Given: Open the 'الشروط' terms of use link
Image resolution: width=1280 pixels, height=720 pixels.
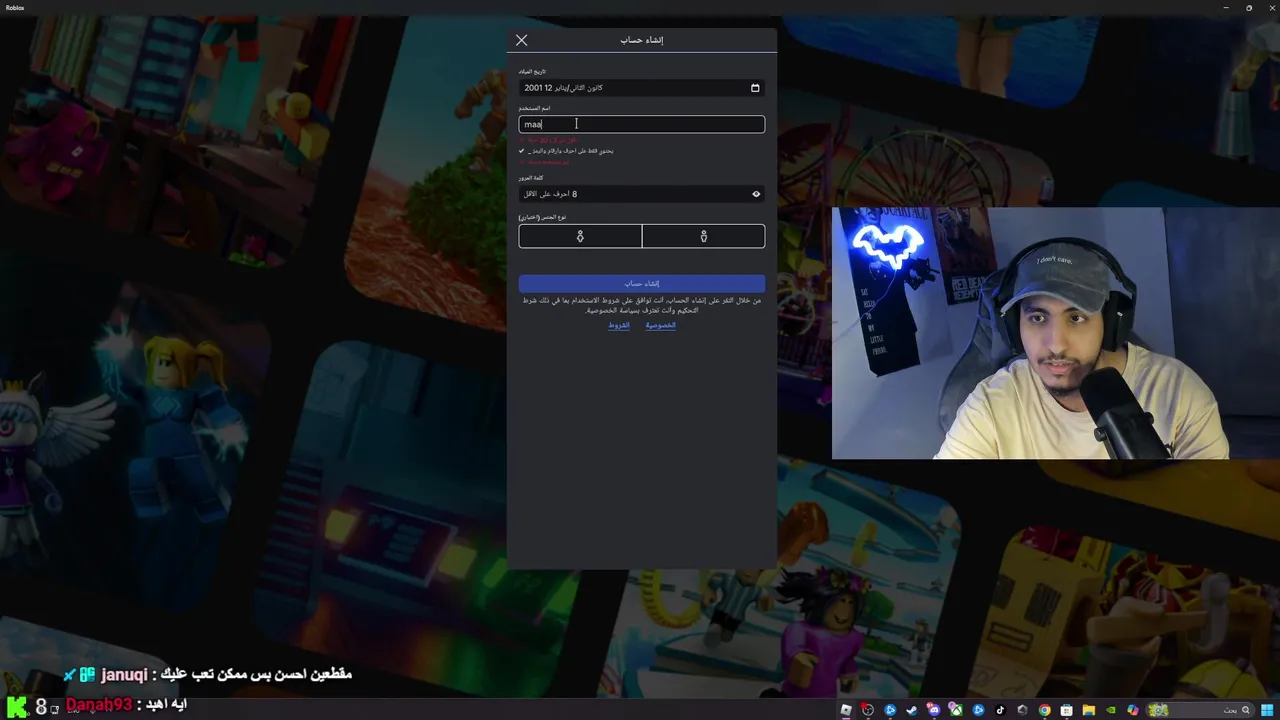Looking at the screenshot, I should point(619,325).
